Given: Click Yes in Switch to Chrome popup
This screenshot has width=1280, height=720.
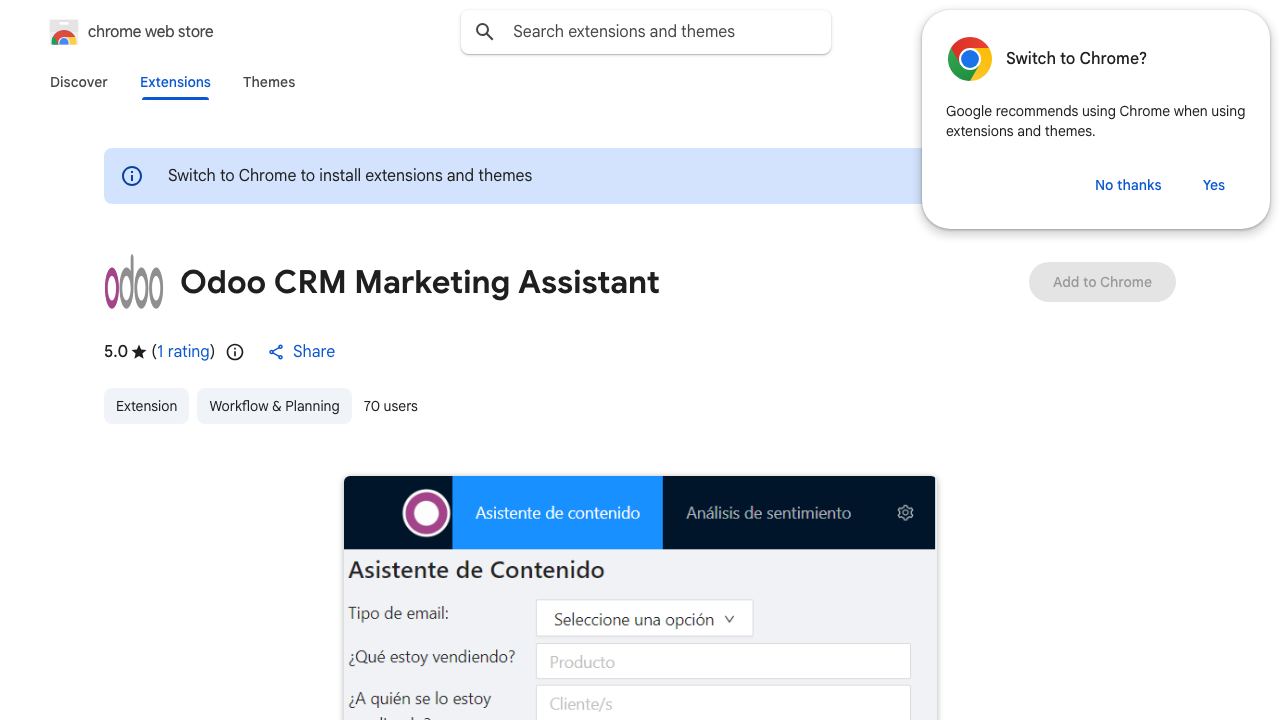Looking at the screenshot, I should click(x=1214, y=185).
